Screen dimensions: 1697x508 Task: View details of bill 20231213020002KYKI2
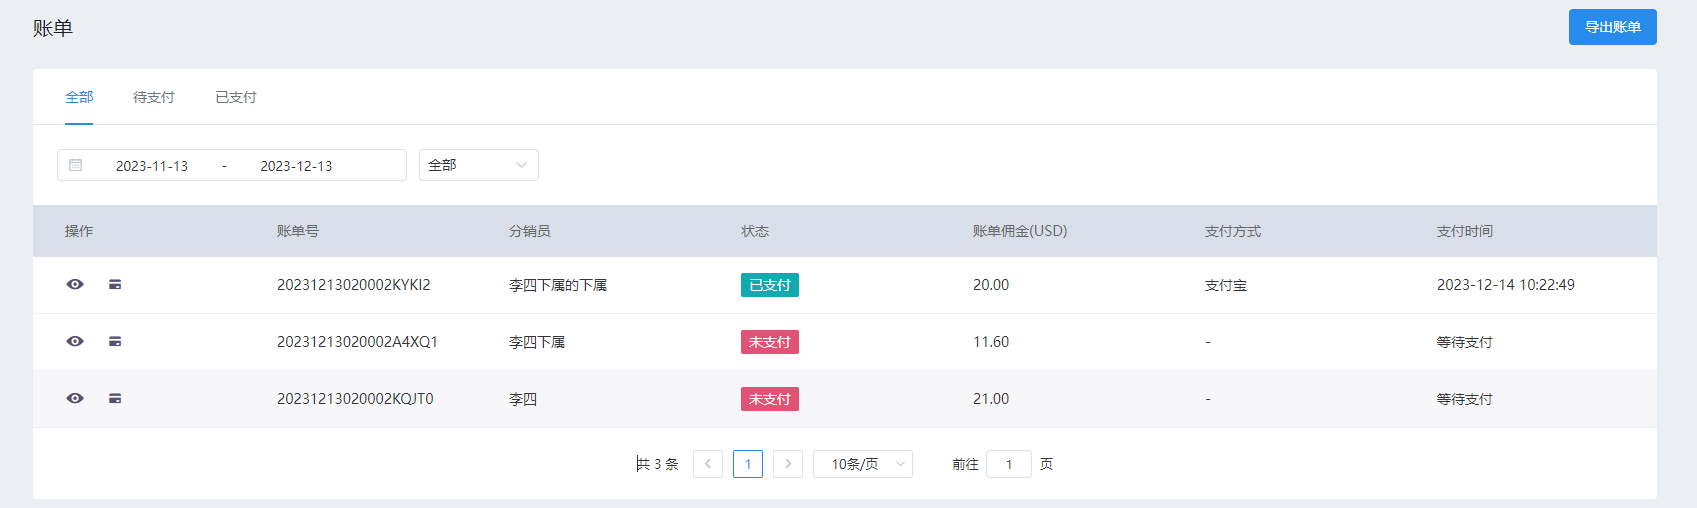(x=75, y=285)
